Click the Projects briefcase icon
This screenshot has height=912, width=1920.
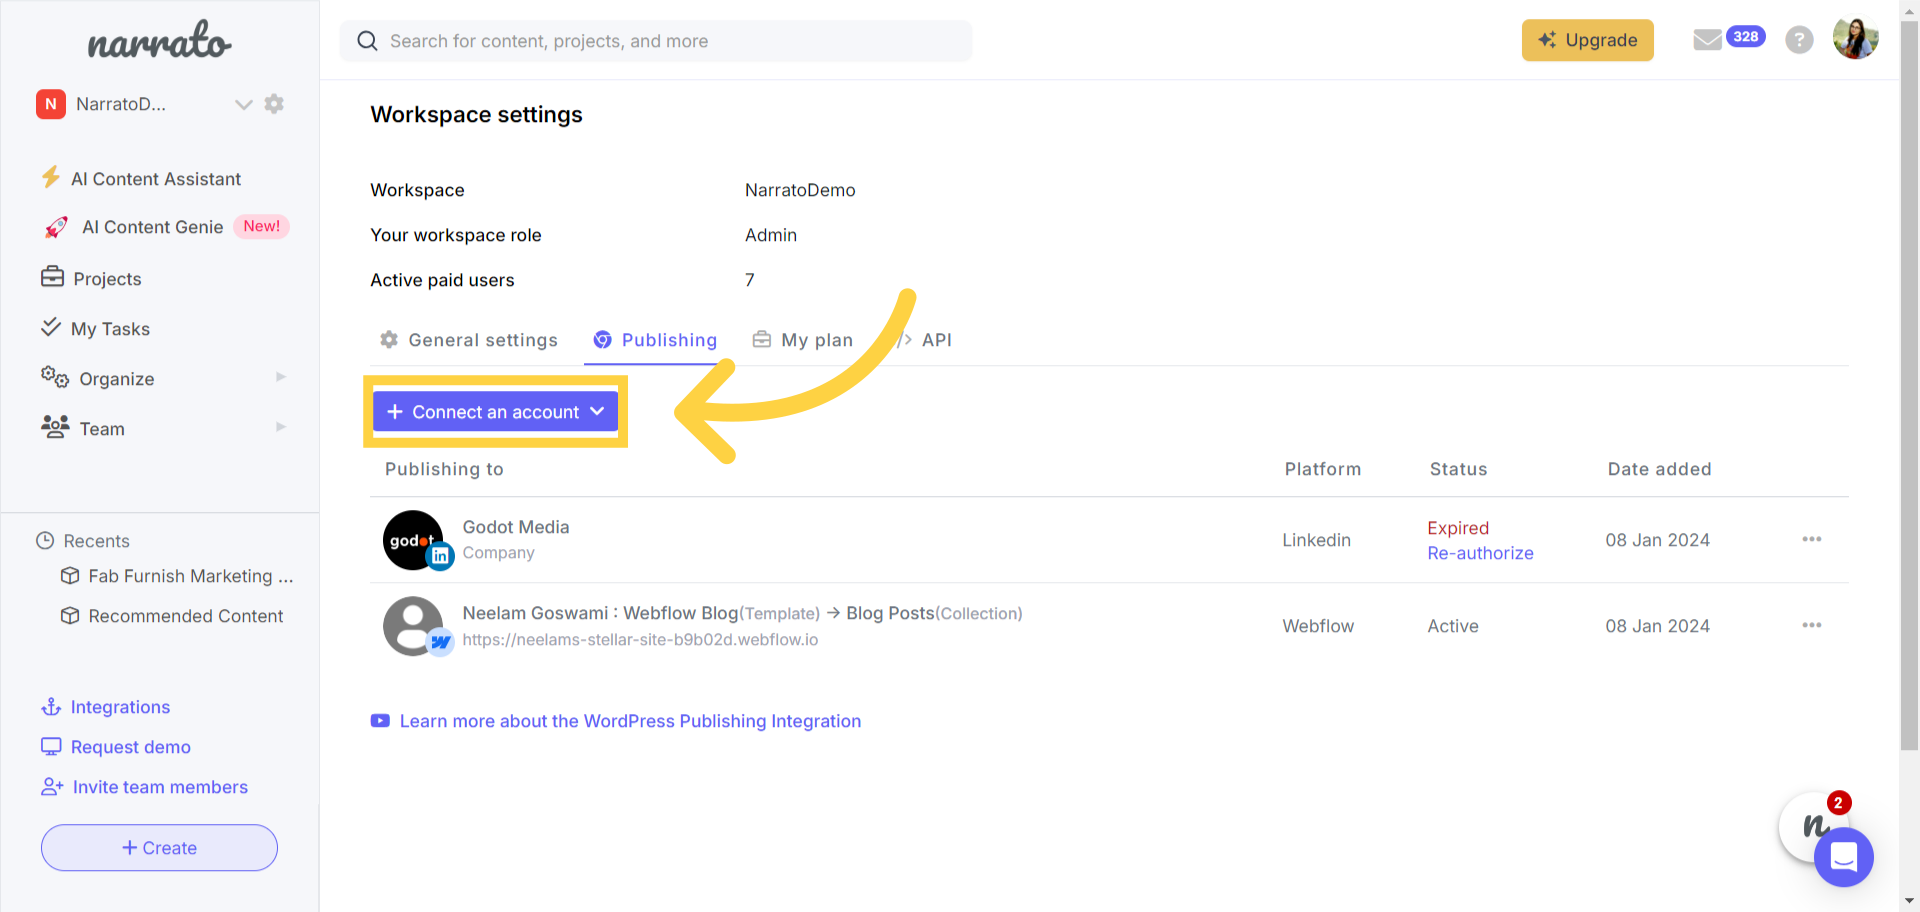pyautogui.click(x=52, y=276)
